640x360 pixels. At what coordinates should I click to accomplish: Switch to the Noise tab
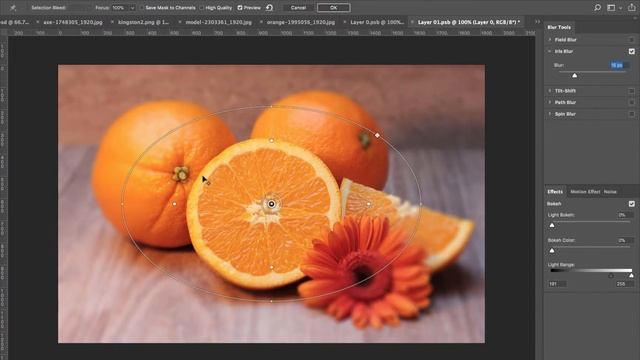point(610,192)
